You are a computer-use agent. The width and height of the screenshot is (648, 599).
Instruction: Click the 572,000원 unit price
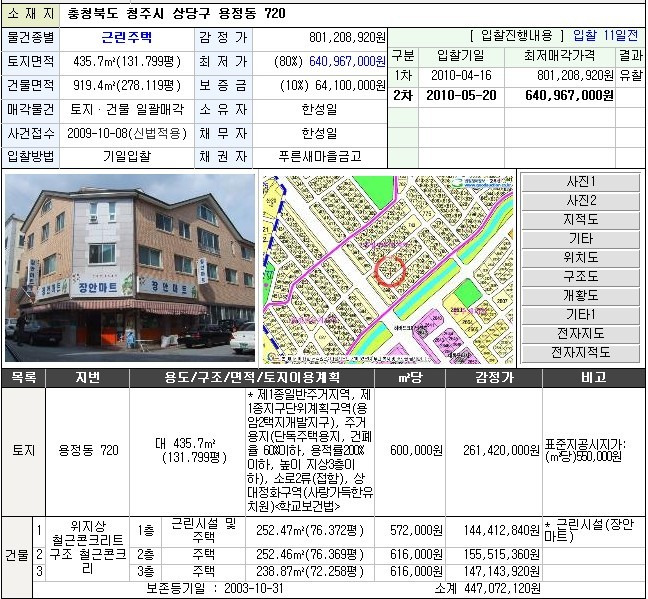click(417, 530)
